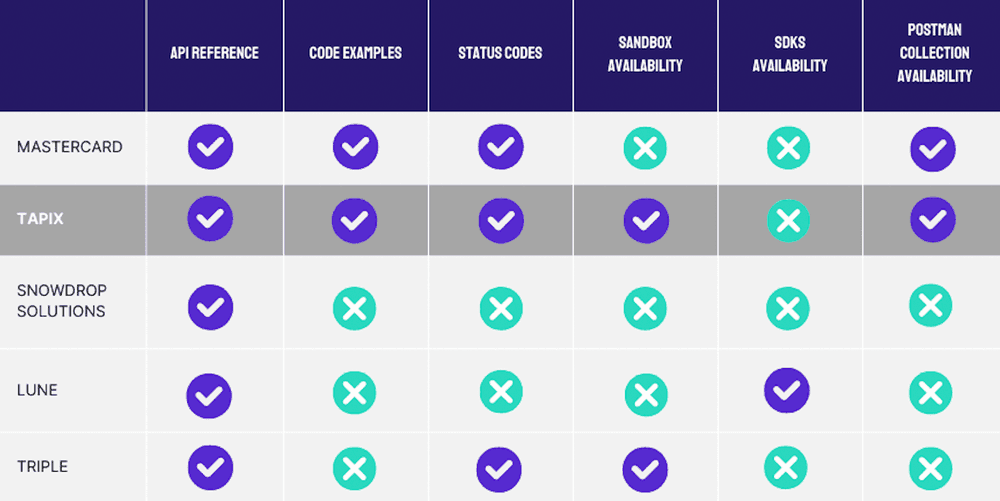Click Snowdrop Solutions' Postman Collection cross icon
1000x501 pixels.
[931, 306]
